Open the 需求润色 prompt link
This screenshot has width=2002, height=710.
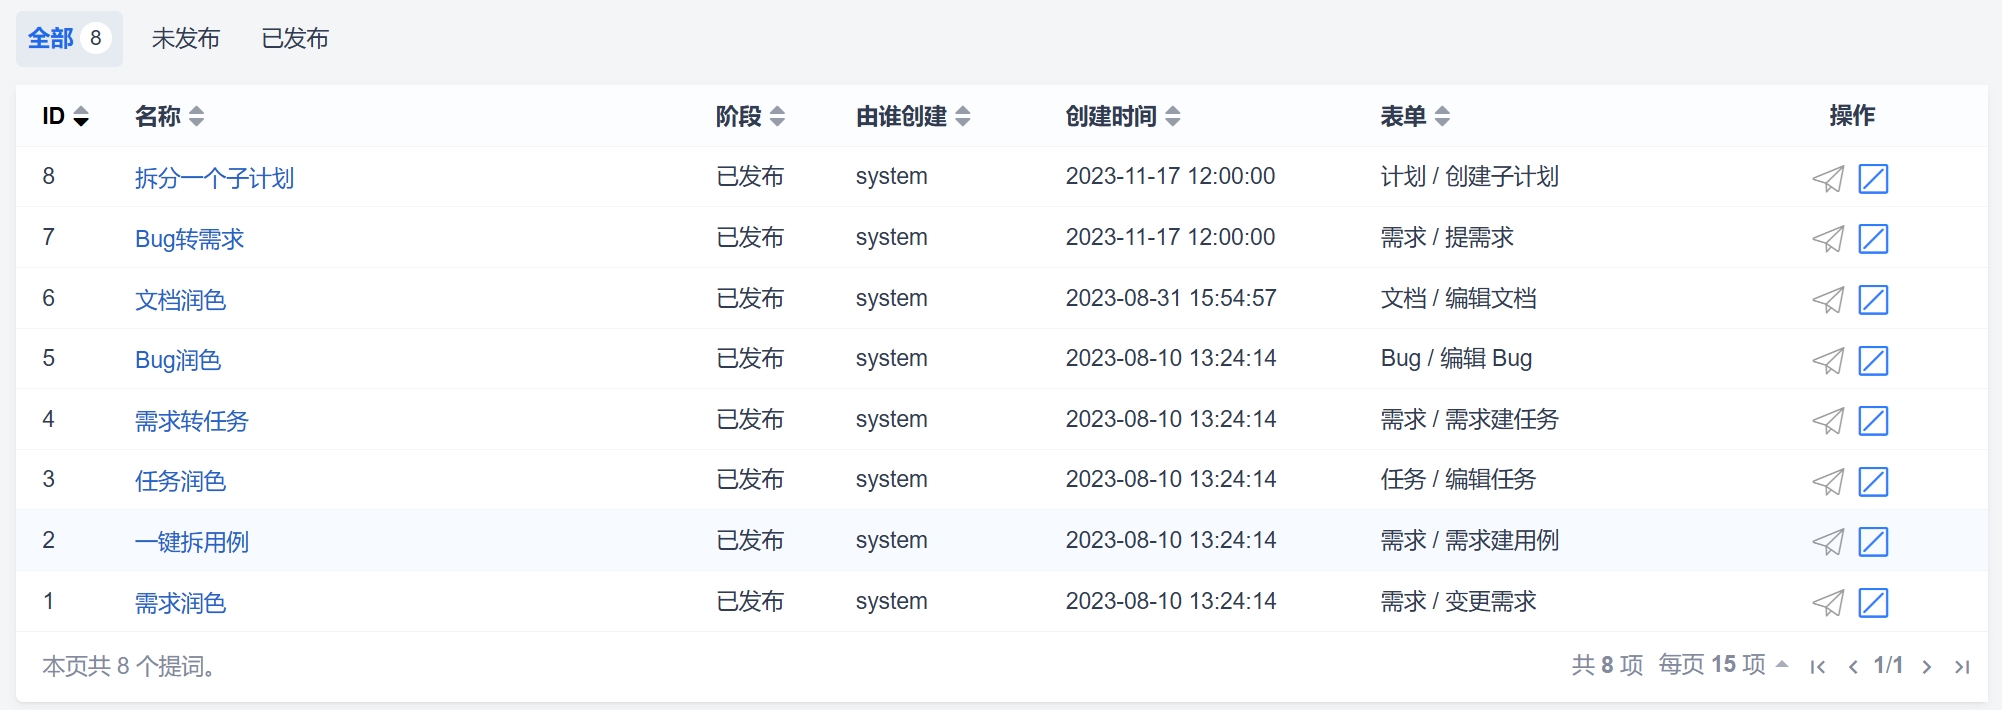[x=181, y=603]
